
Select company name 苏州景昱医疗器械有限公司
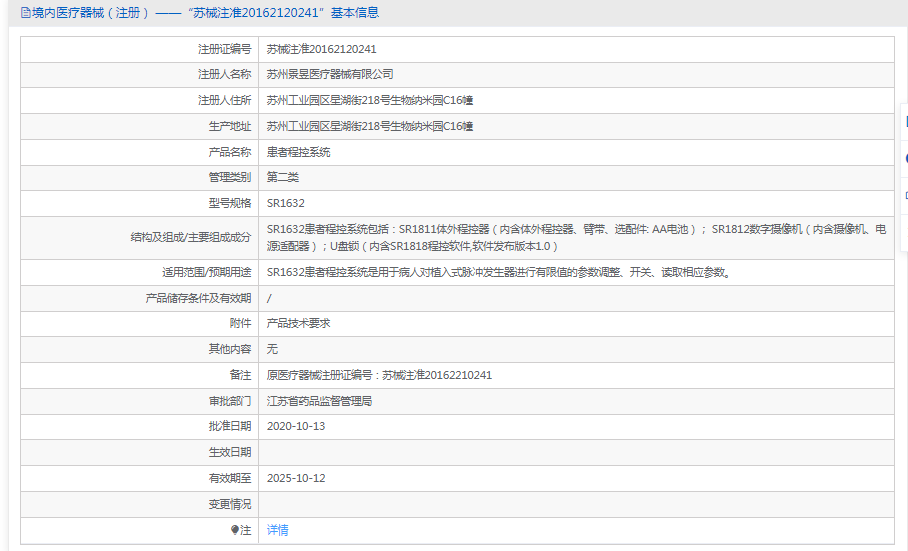point(330,74)
